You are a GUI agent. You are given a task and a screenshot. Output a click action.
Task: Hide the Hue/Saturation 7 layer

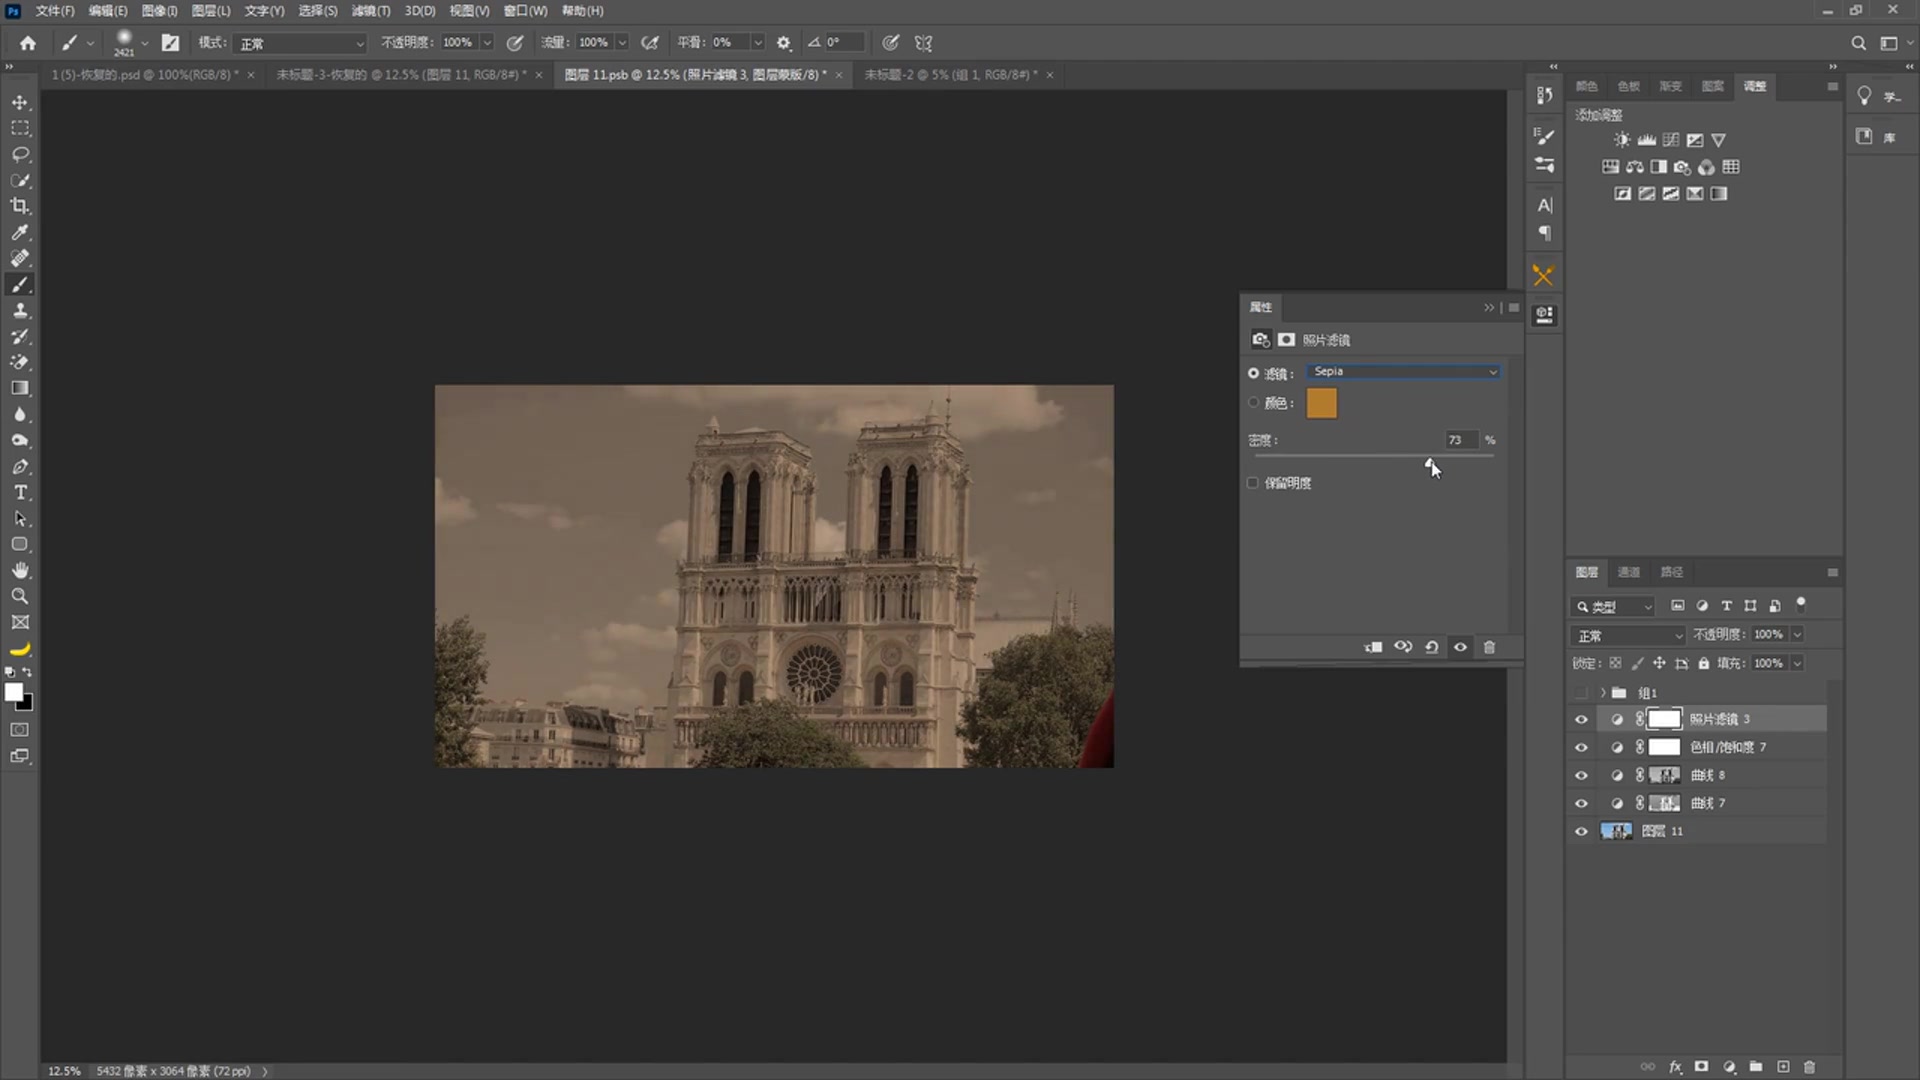1581,747
